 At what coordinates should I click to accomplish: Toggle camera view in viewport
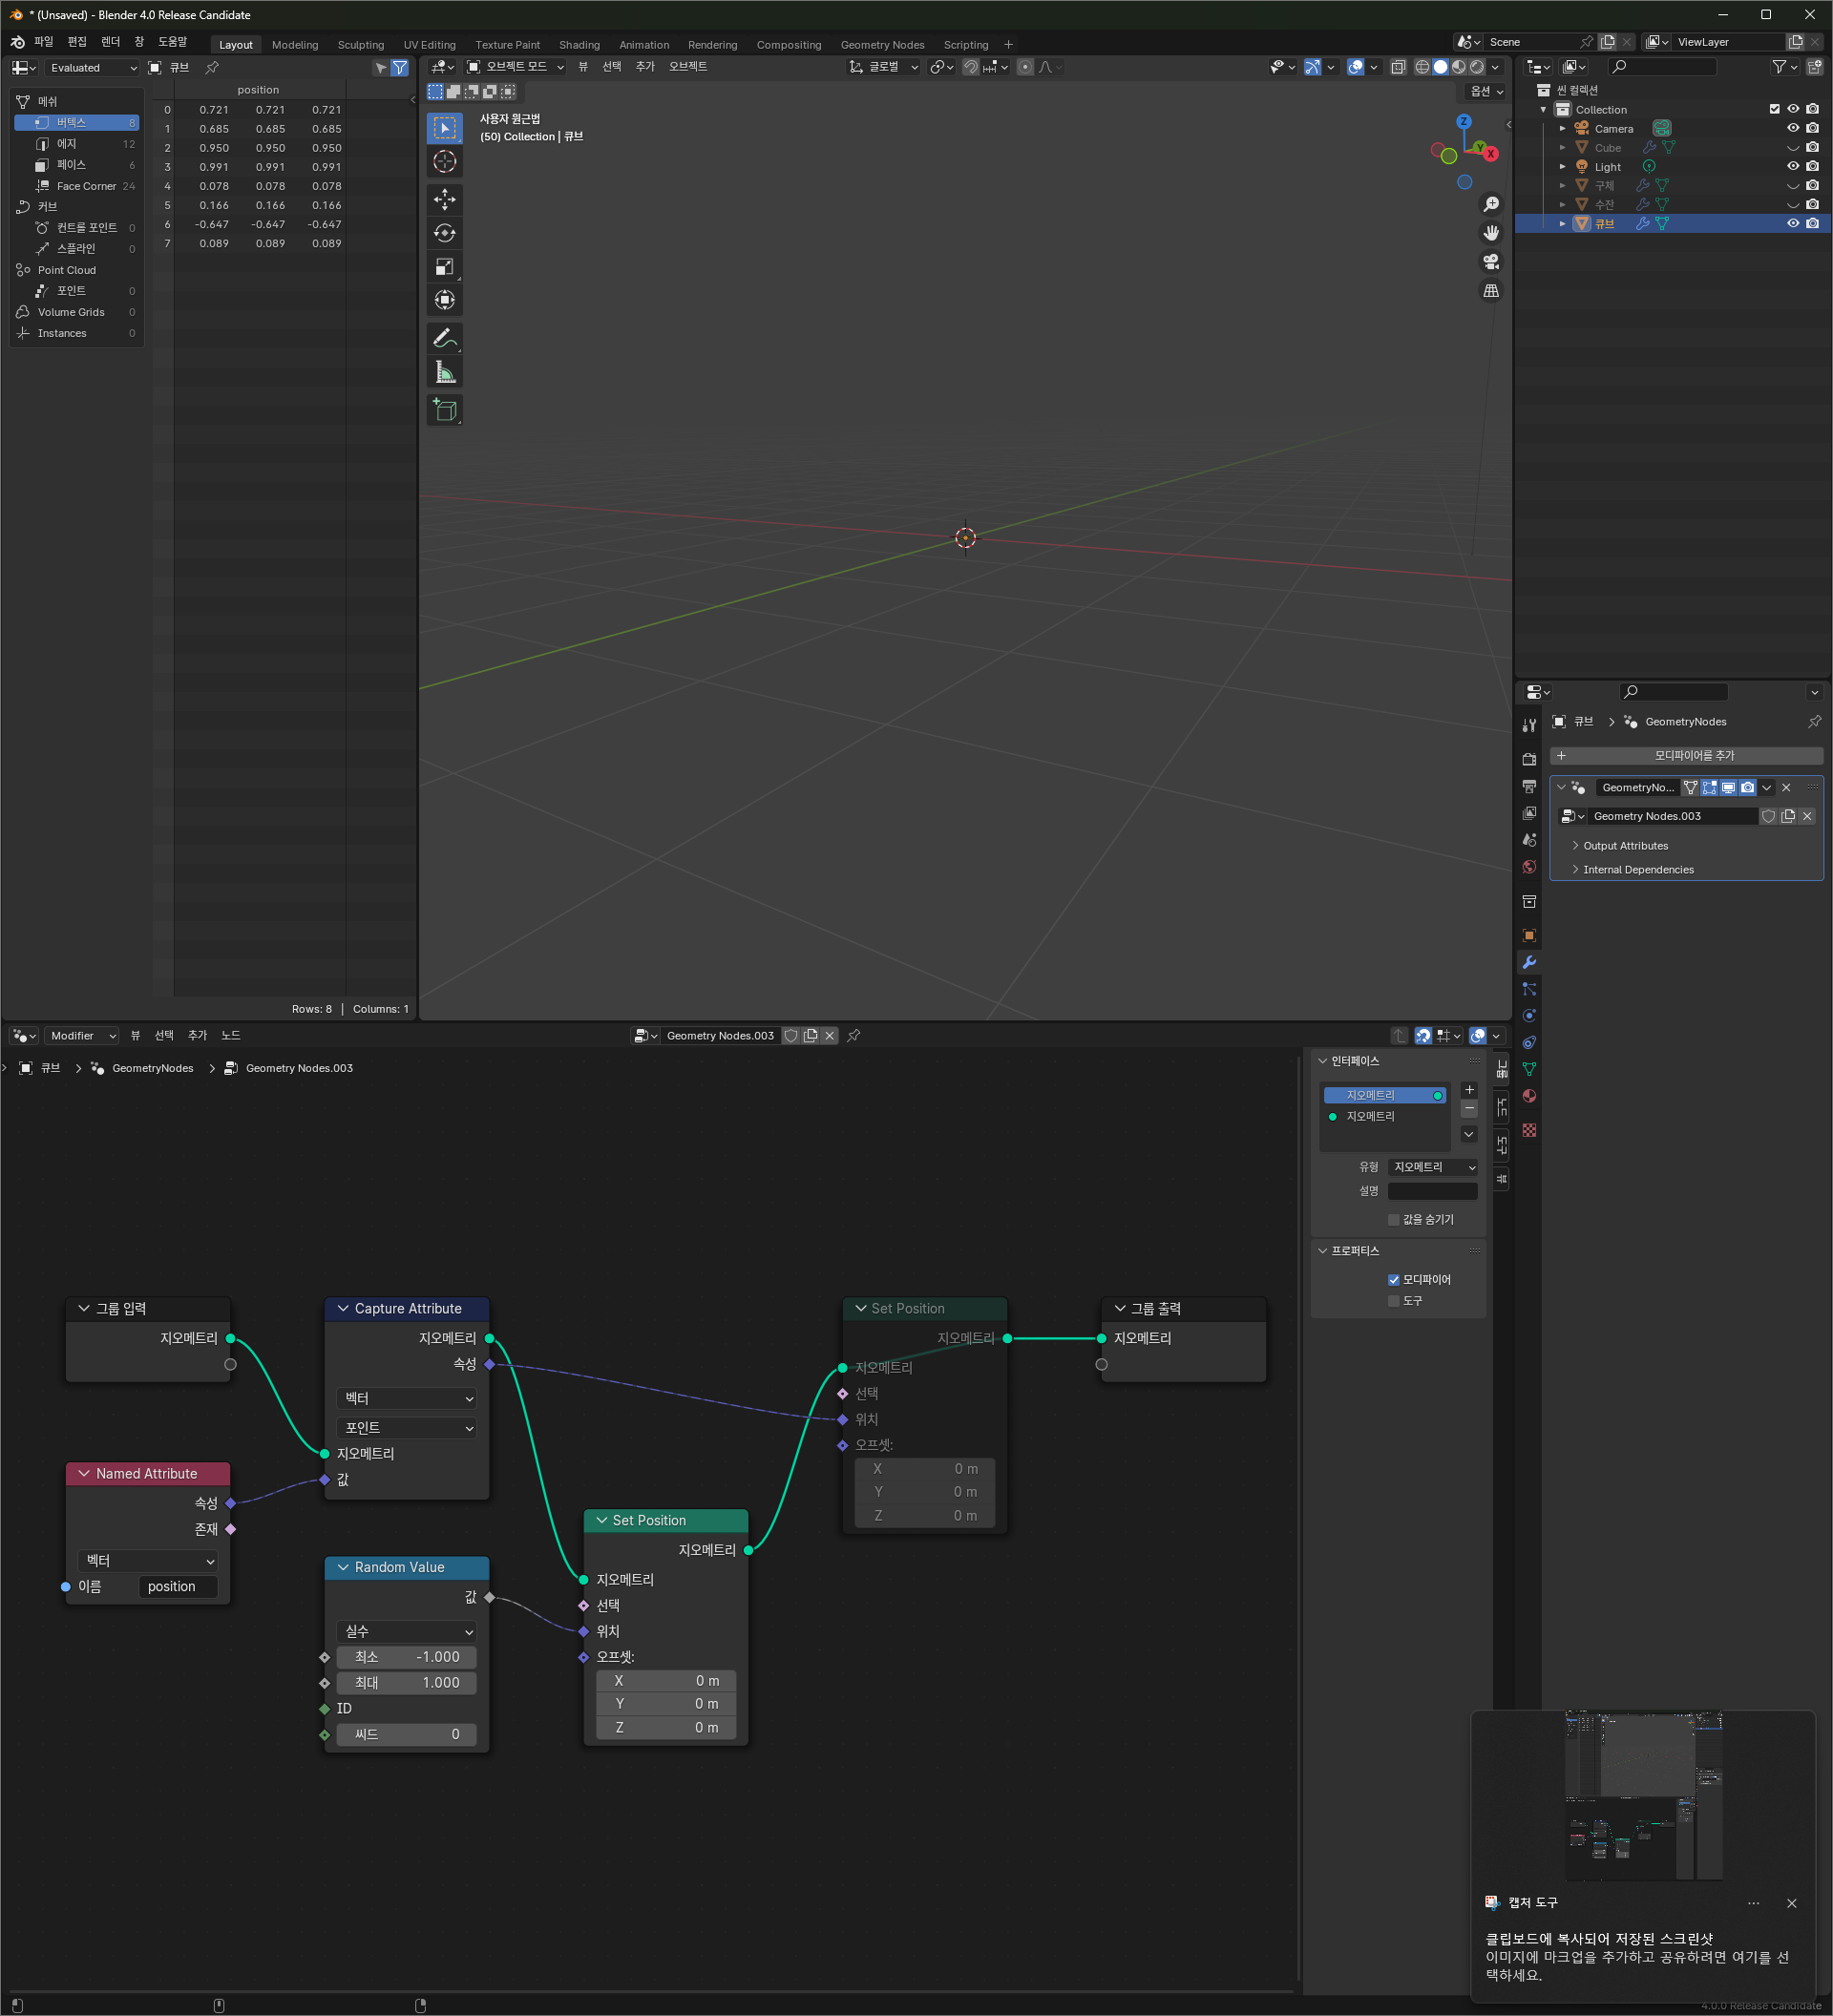[x=1490, y=261]
